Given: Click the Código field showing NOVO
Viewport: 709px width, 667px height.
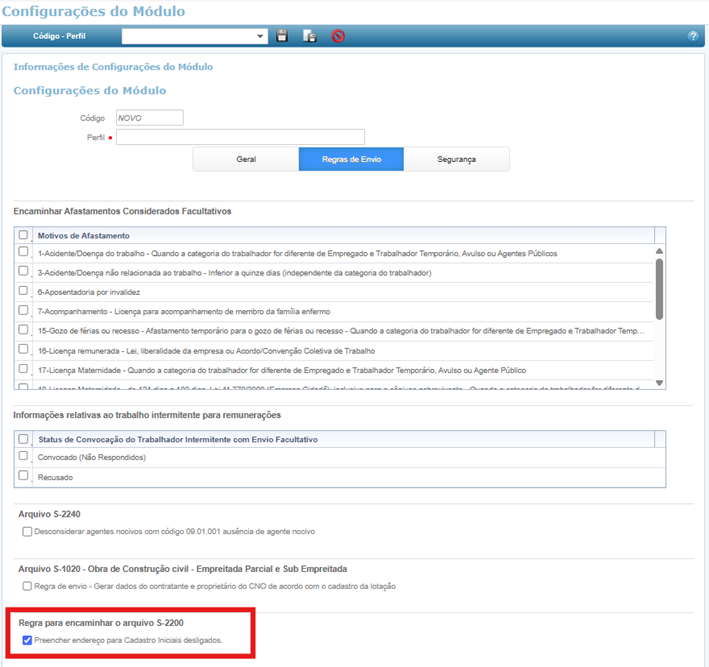Looking at the screenshot, I should pyautogui.click(x=150, y=118).
